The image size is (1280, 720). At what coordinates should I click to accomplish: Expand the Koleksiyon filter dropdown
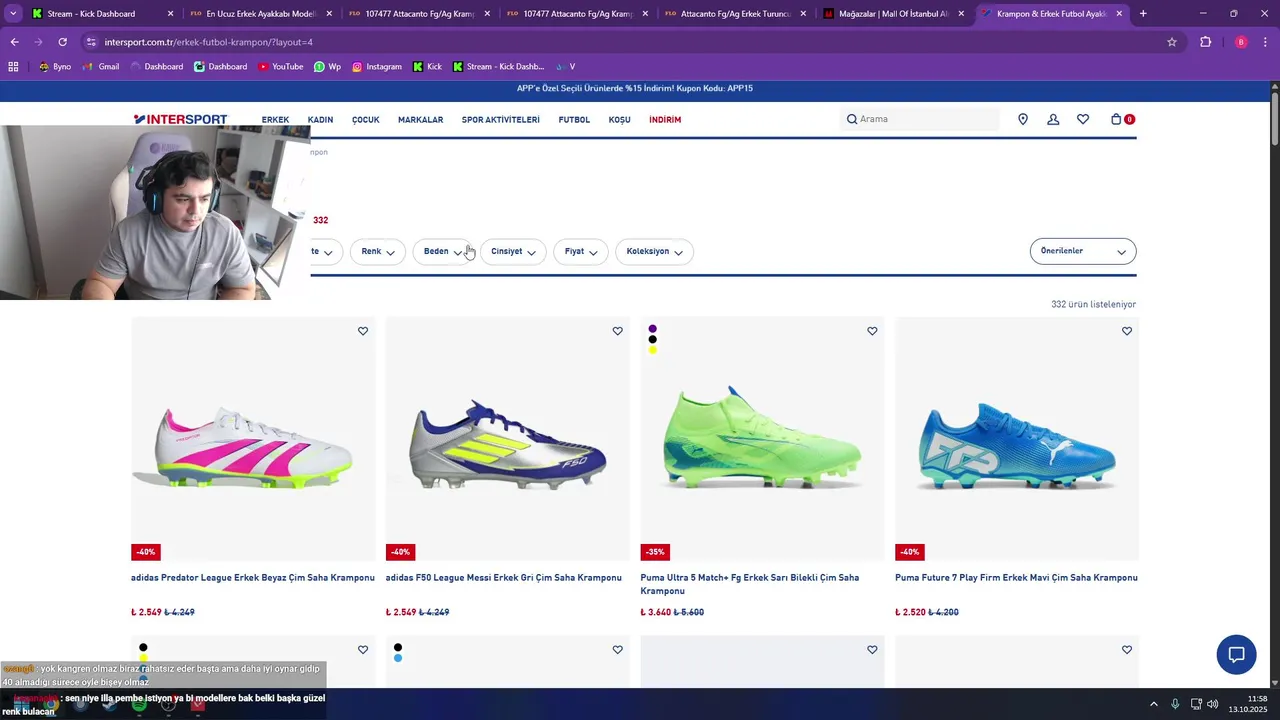(654, 252)
